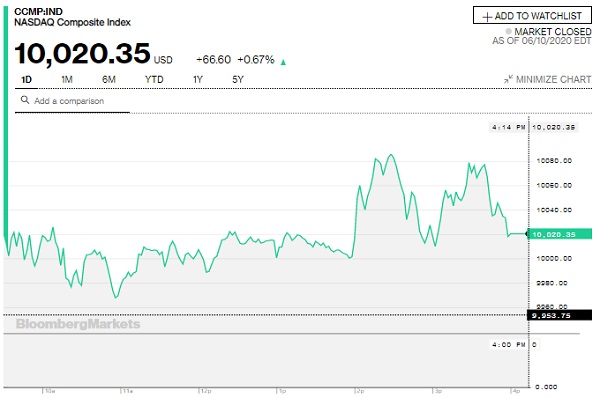Click the As of 06/10/2020 EDT date
The image size is (600, 398).
coord(541,41)
